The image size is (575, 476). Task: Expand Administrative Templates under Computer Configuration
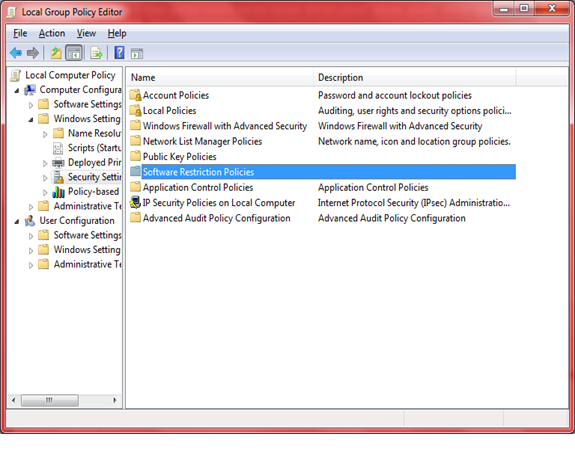click(x=31, y=207)
